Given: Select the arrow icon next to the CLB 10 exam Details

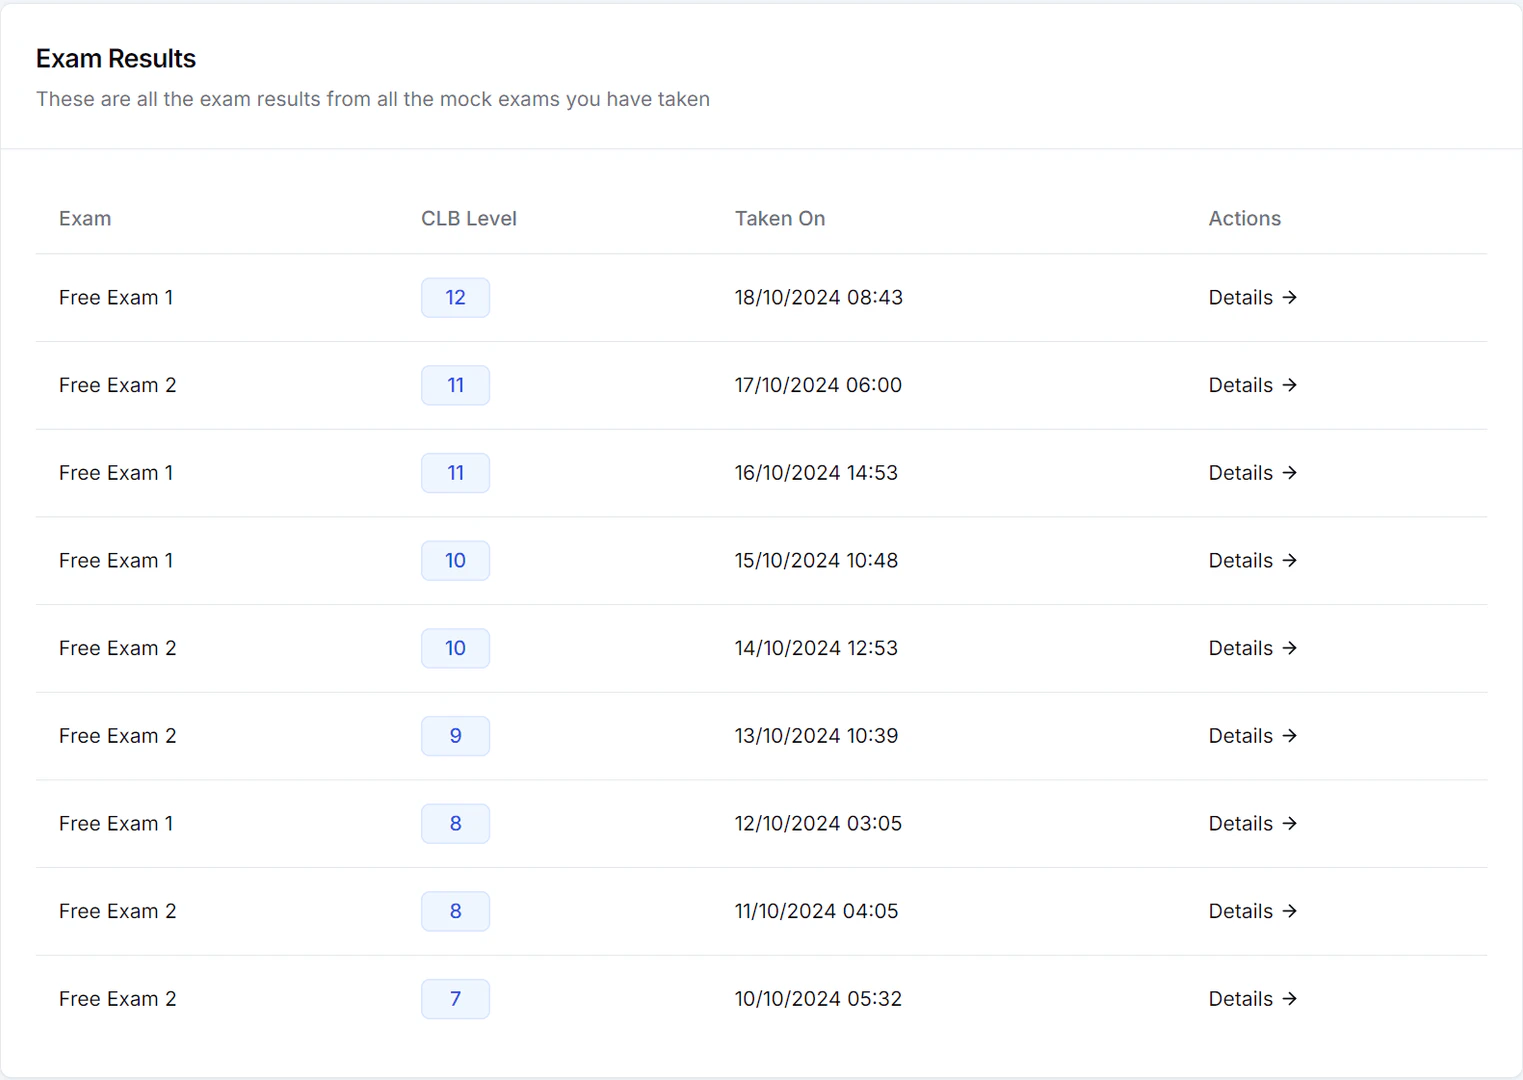Looking at the screenshot, I should click(x=1290, y=560).
